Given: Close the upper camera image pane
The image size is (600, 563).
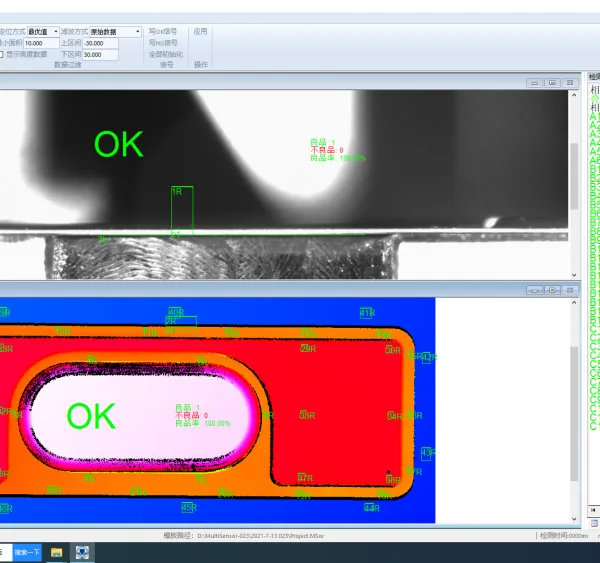Looking at the screenshot, I should pos(570,83).
